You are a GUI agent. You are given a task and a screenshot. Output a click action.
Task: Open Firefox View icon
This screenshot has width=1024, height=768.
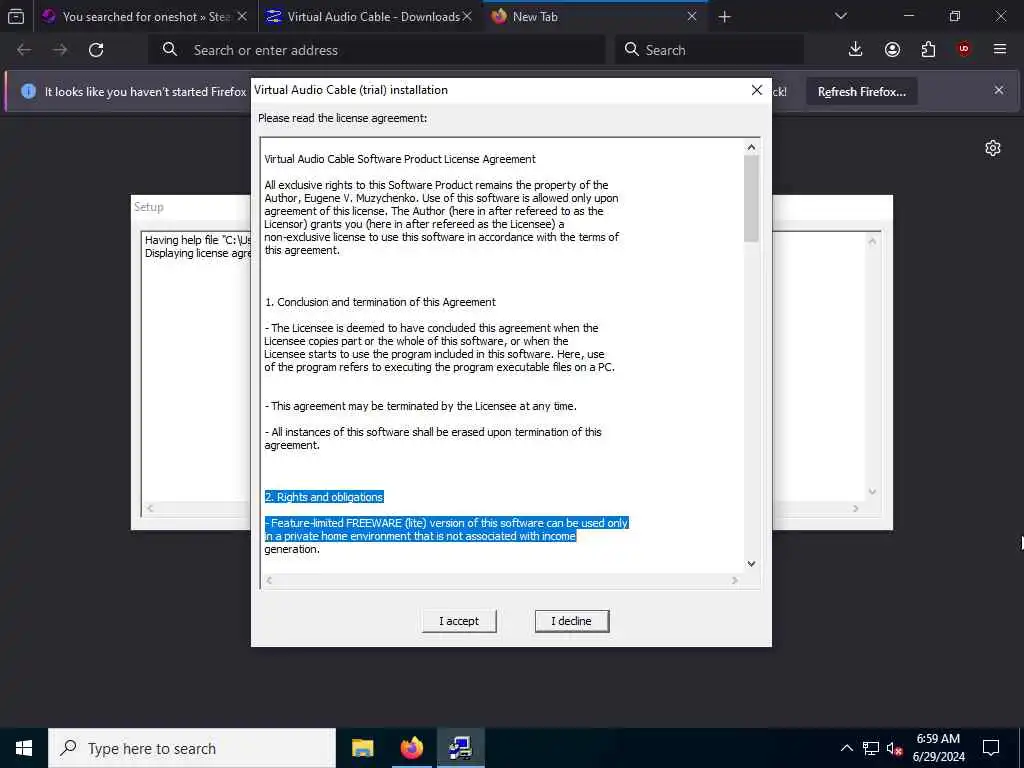click(16, 16)
